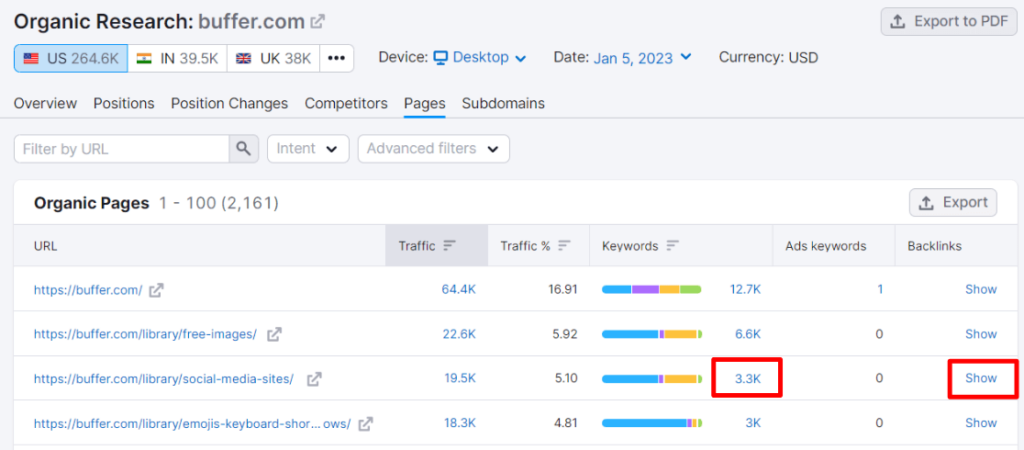Switch to the Positions tab
The height and width of the screenshot is (450, 1024).
click(124, 103)
